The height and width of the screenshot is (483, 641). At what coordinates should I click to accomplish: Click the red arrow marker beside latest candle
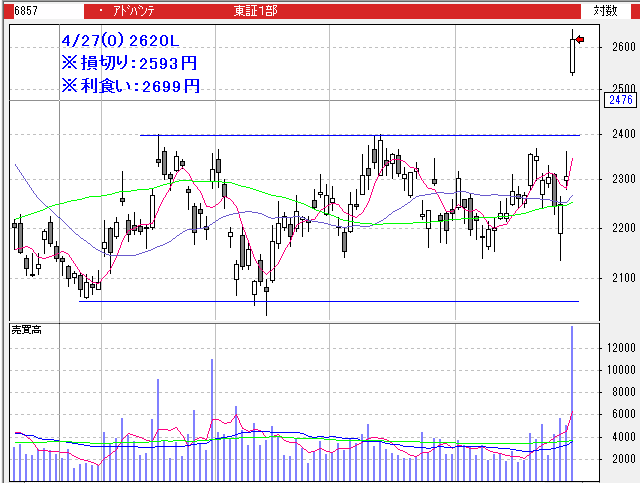579,39
